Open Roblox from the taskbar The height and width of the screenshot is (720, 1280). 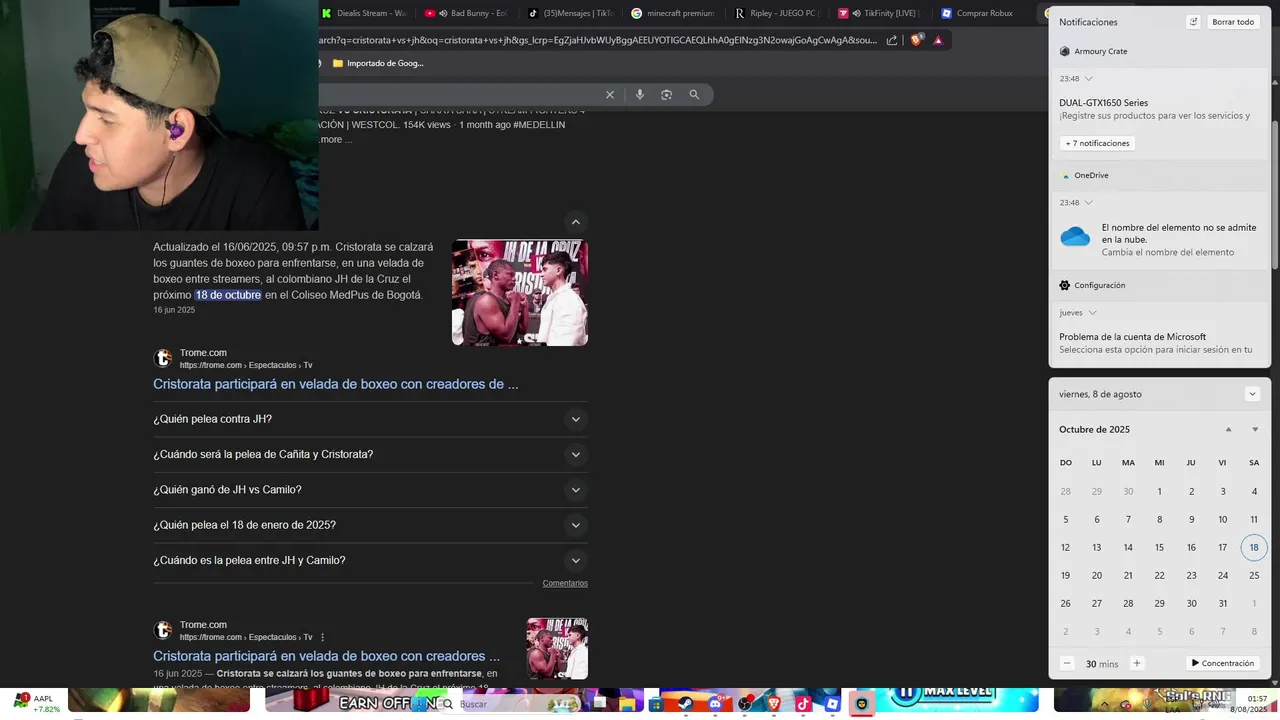(x=832, y=704)
